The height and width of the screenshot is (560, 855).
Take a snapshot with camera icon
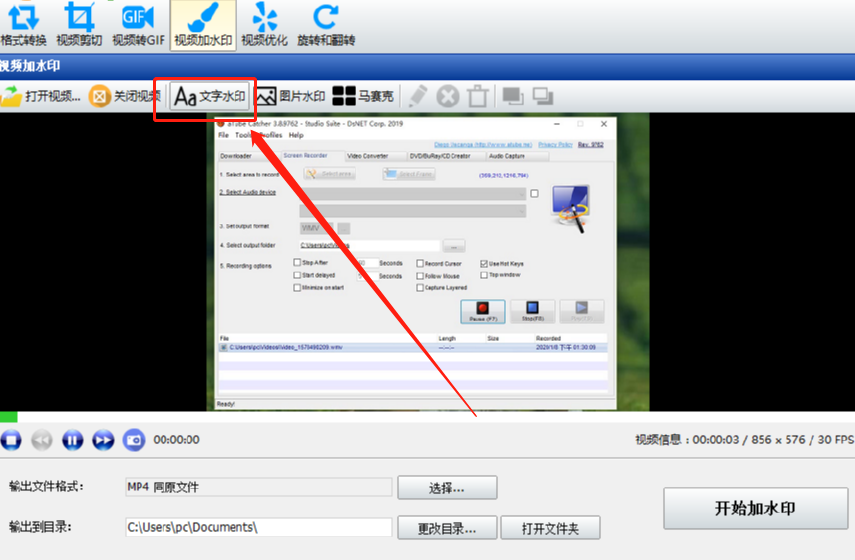[134, 439]
